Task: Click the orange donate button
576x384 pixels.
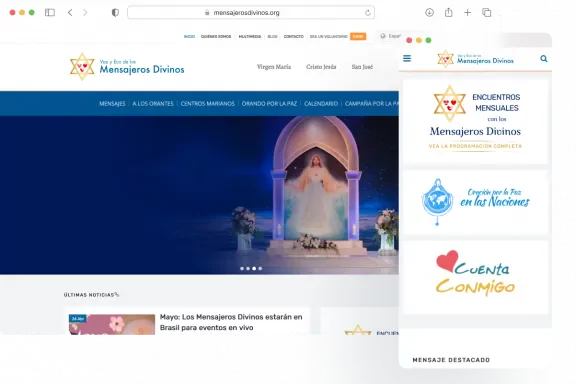Action: click(x=358, y=36)
